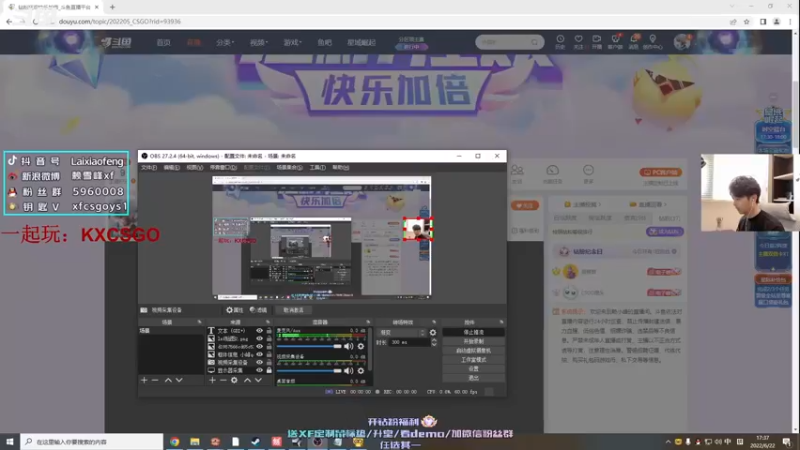
Task: Toggle visibility of the 文本 (GDI+) source
Action: 259,331
